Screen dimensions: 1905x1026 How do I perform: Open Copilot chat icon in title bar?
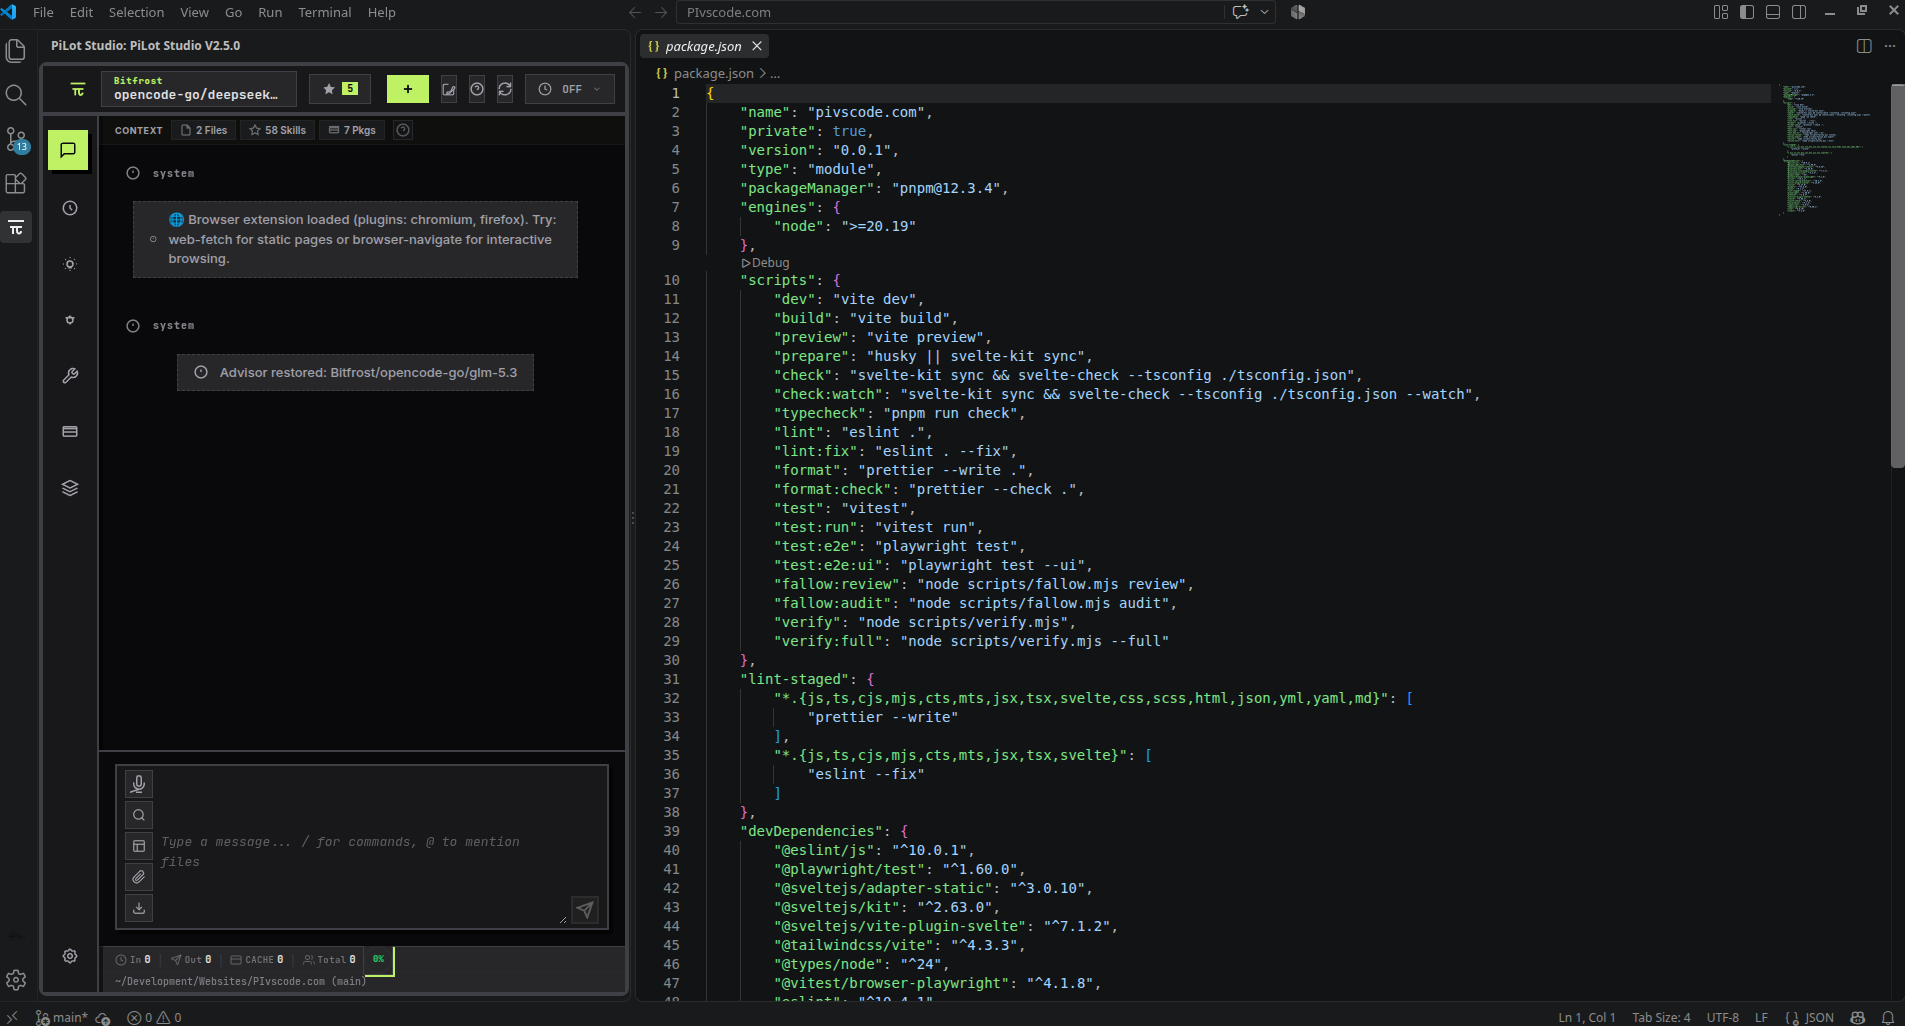(x=1241, y=12)
